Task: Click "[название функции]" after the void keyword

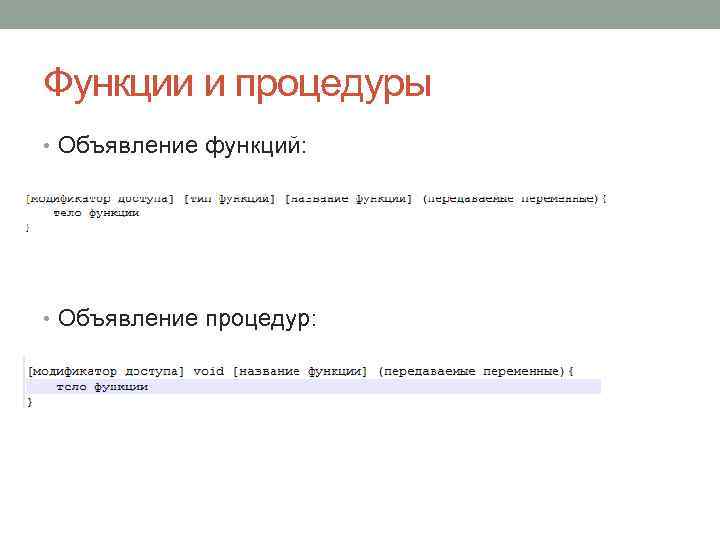Action: click(300, 371)
